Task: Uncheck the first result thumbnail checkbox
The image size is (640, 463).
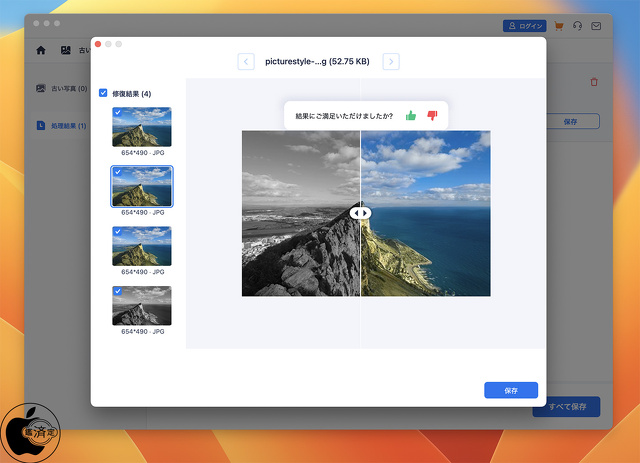Action: [x=118, y=112]
